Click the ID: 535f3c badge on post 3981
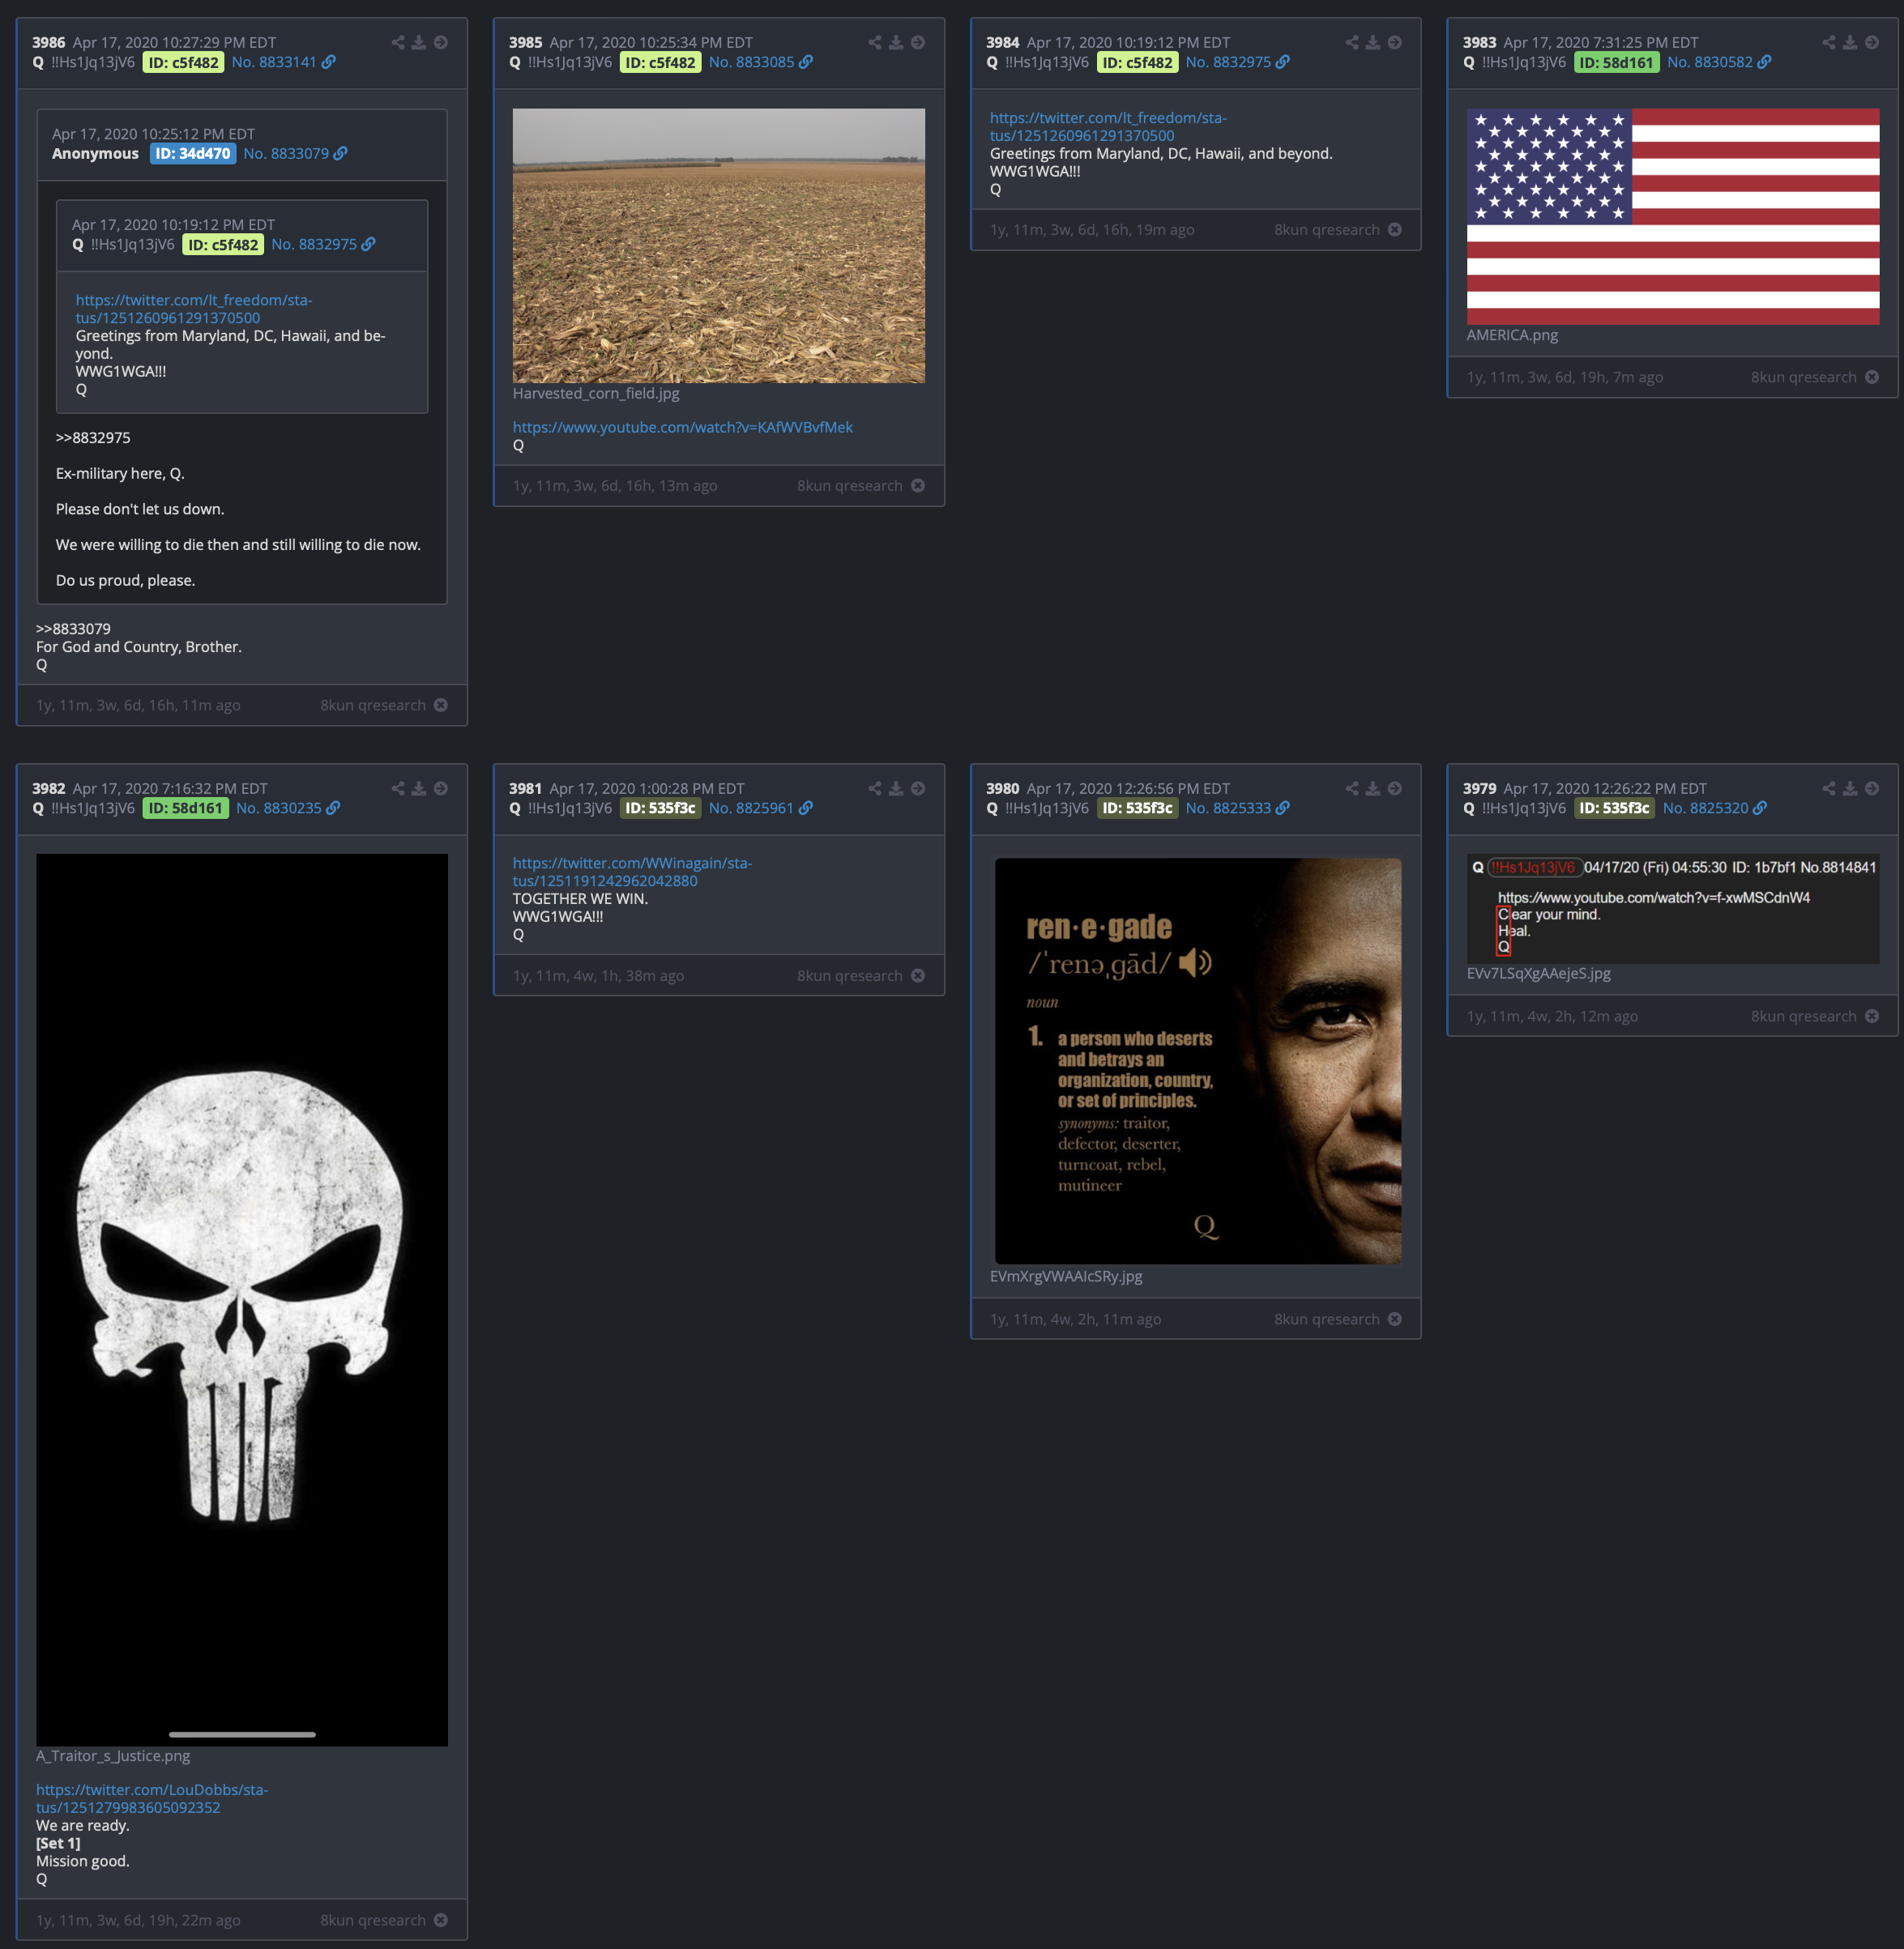The height and width of the screenshot is (1949, 1904). [661, 808]
